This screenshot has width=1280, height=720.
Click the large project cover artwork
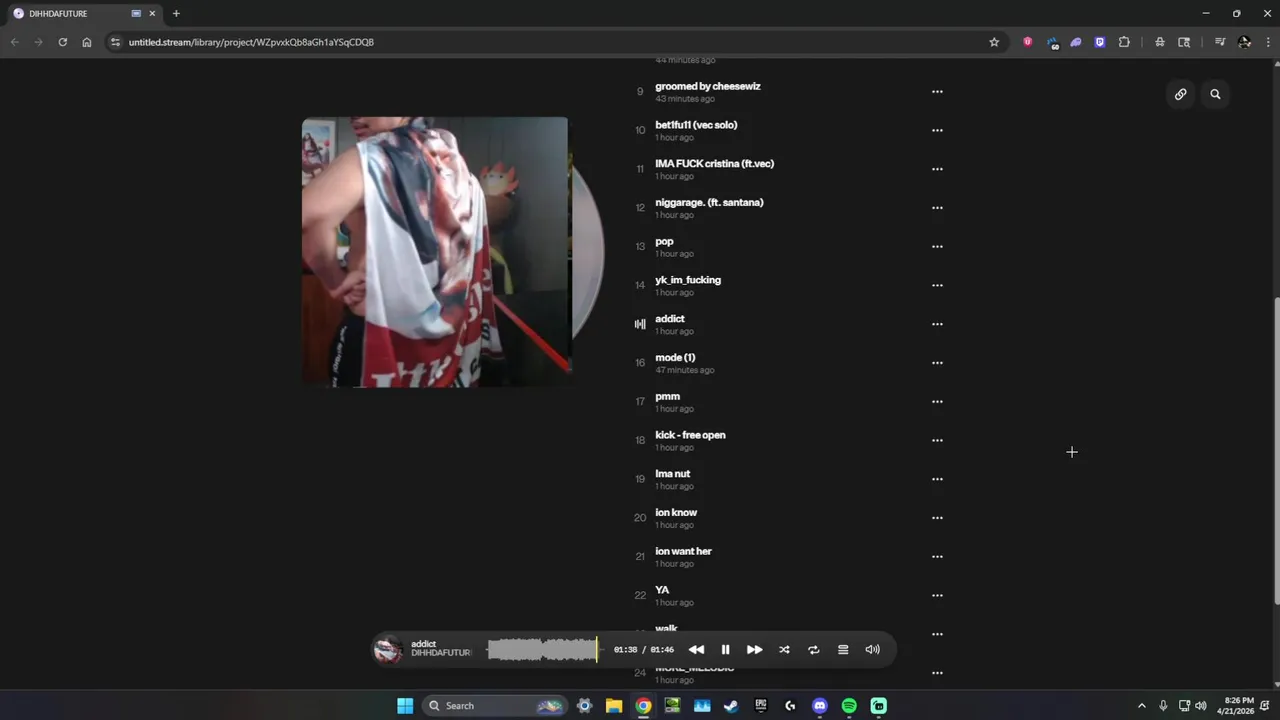pos(435,251)
